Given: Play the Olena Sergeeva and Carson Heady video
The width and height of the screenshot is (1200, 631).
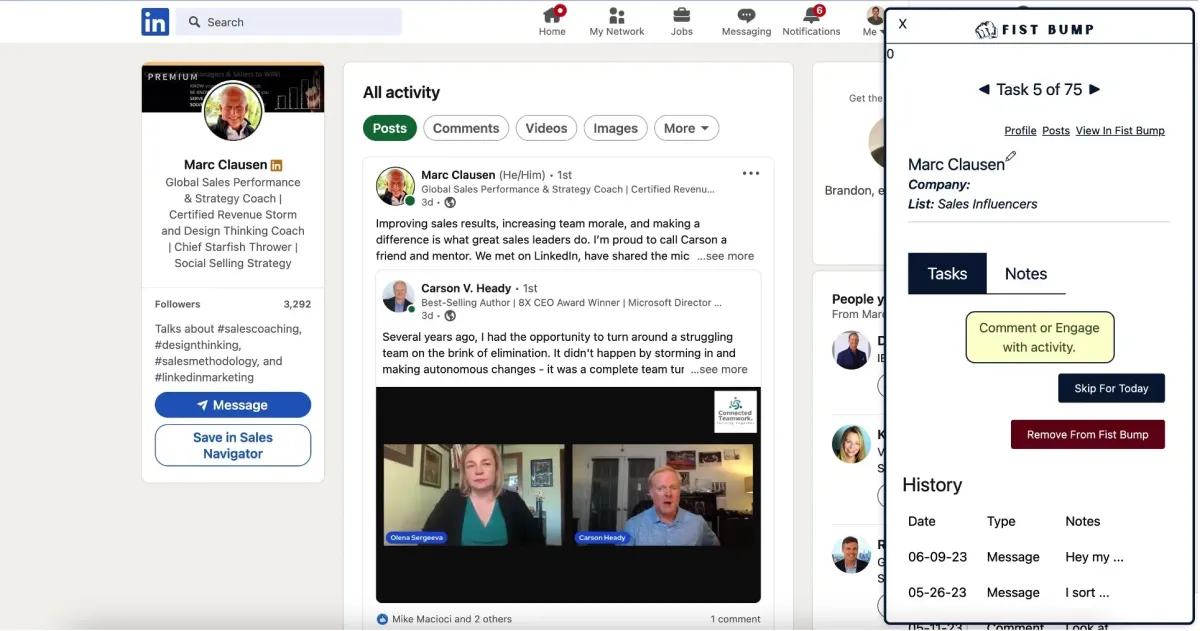Looking at the screenshot, I should [568, 495].
